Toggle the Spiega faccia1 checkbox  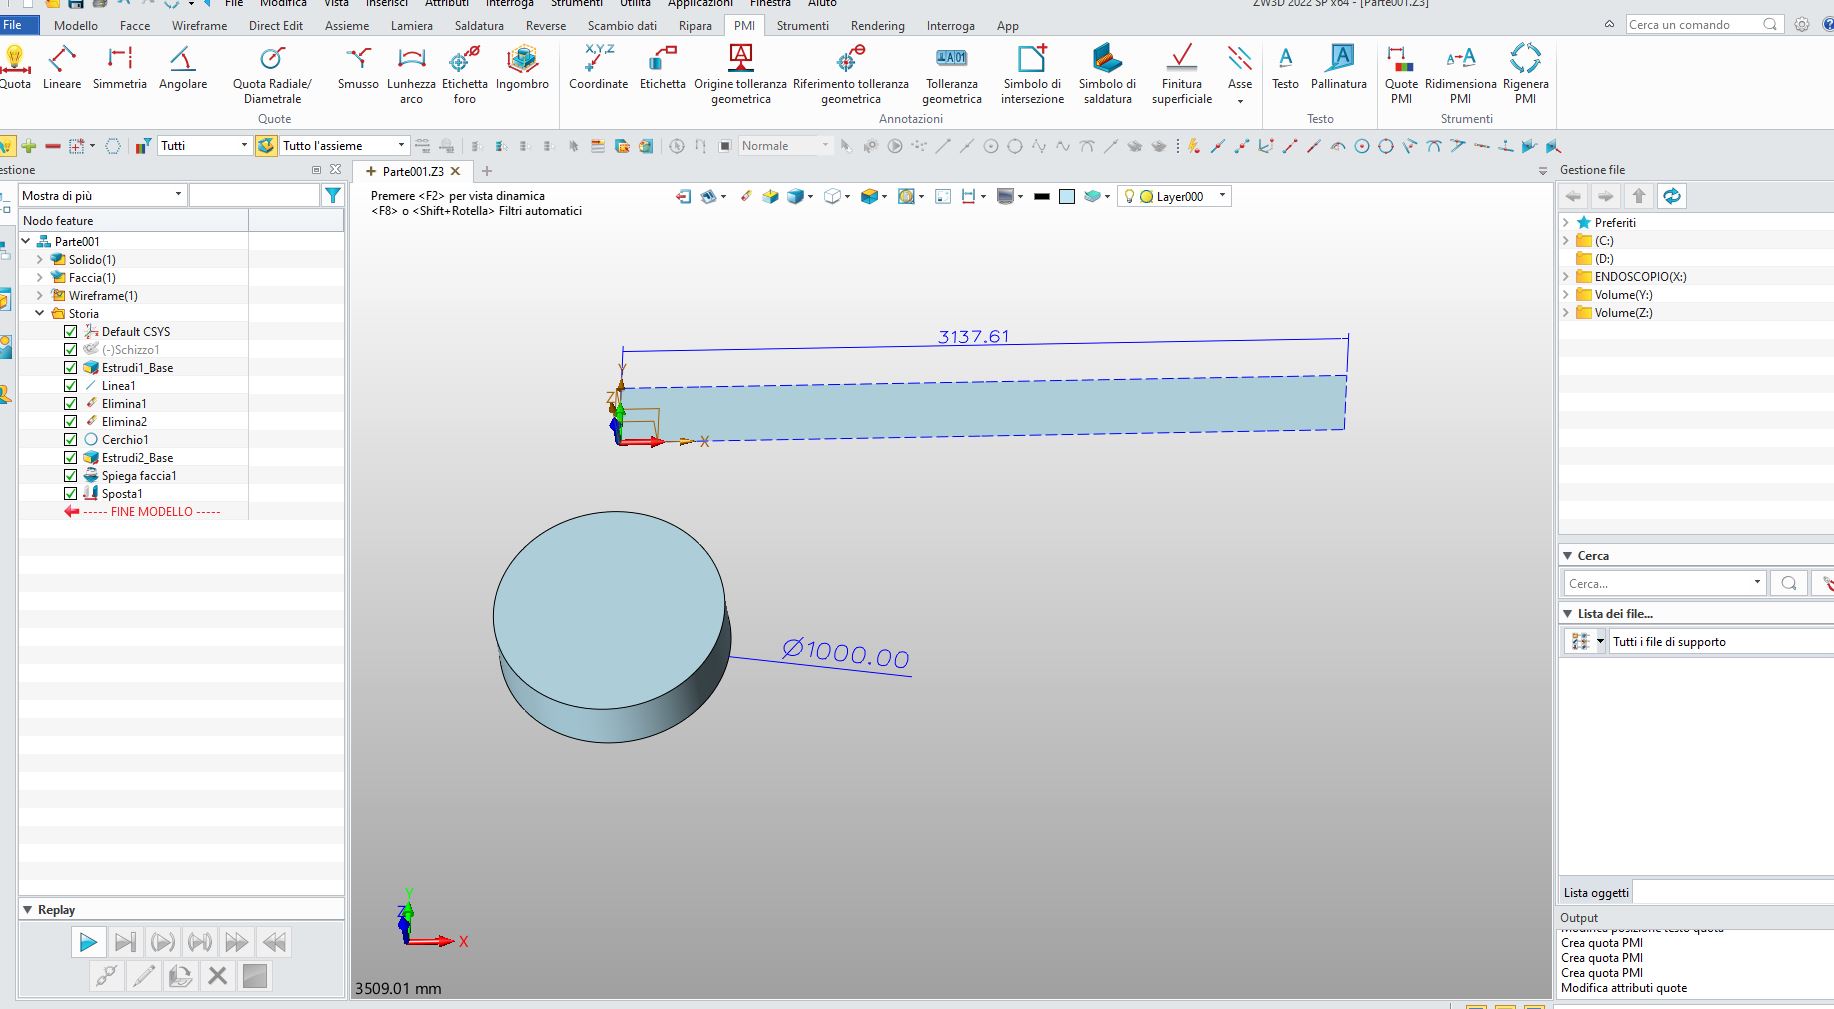(x=70, y=476)
